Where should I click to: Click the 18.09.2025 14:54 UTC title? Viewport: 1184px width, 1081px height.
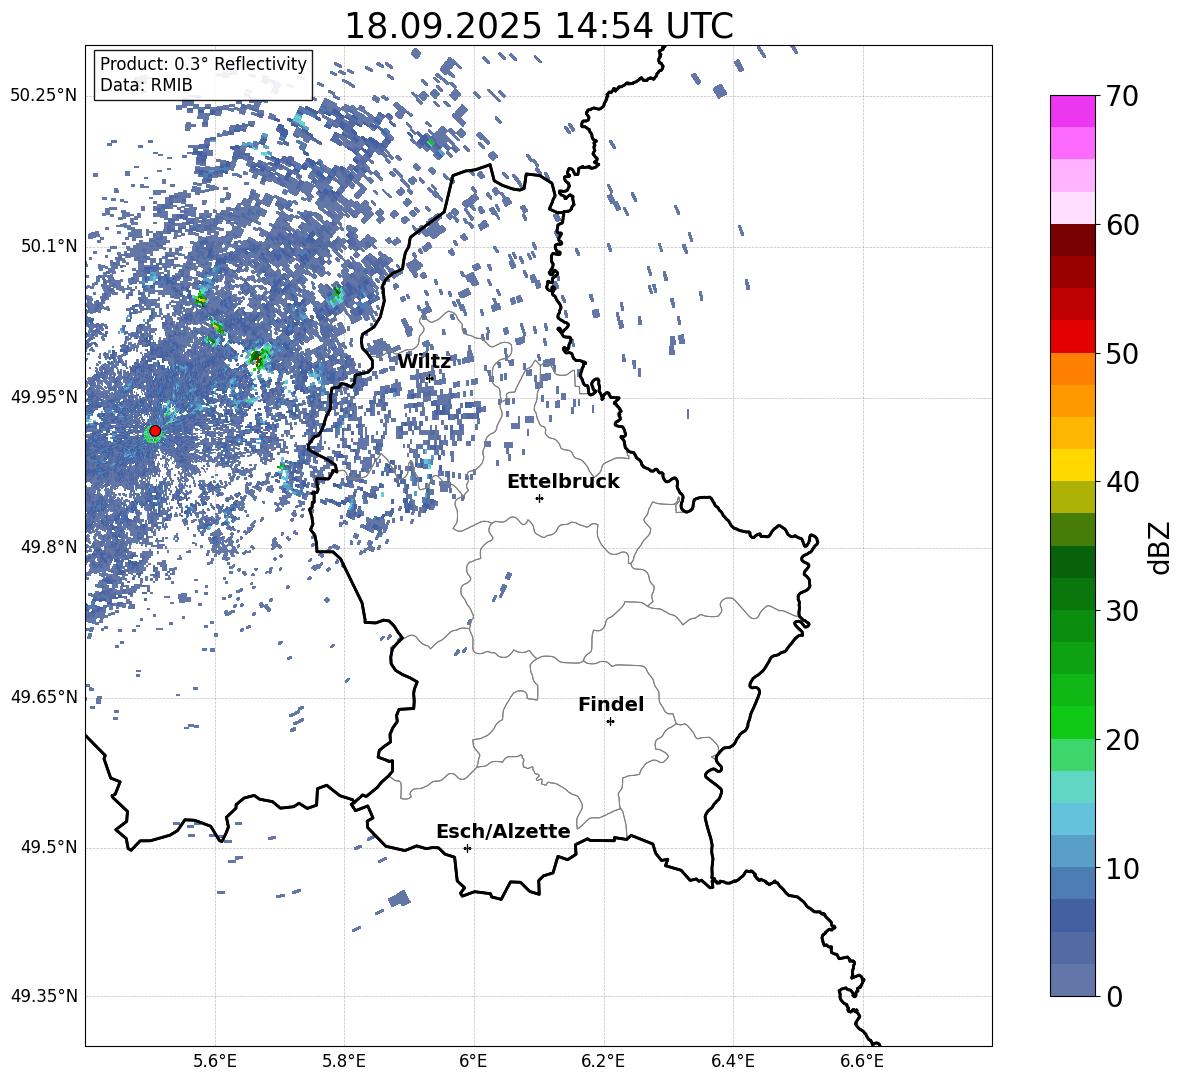pos(538,26)
